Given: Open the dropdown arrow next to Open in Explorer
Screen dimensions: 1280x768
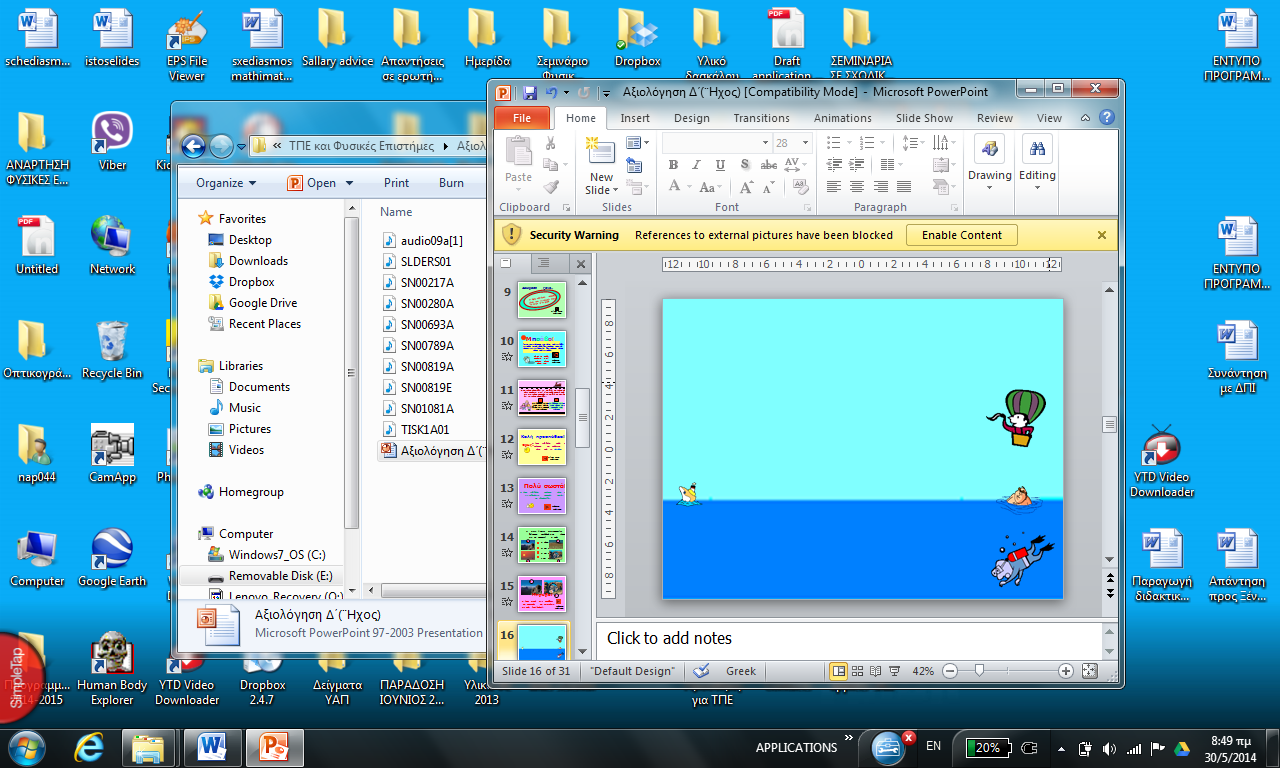Looking at the screenshot, I should (x=349, y=183).
